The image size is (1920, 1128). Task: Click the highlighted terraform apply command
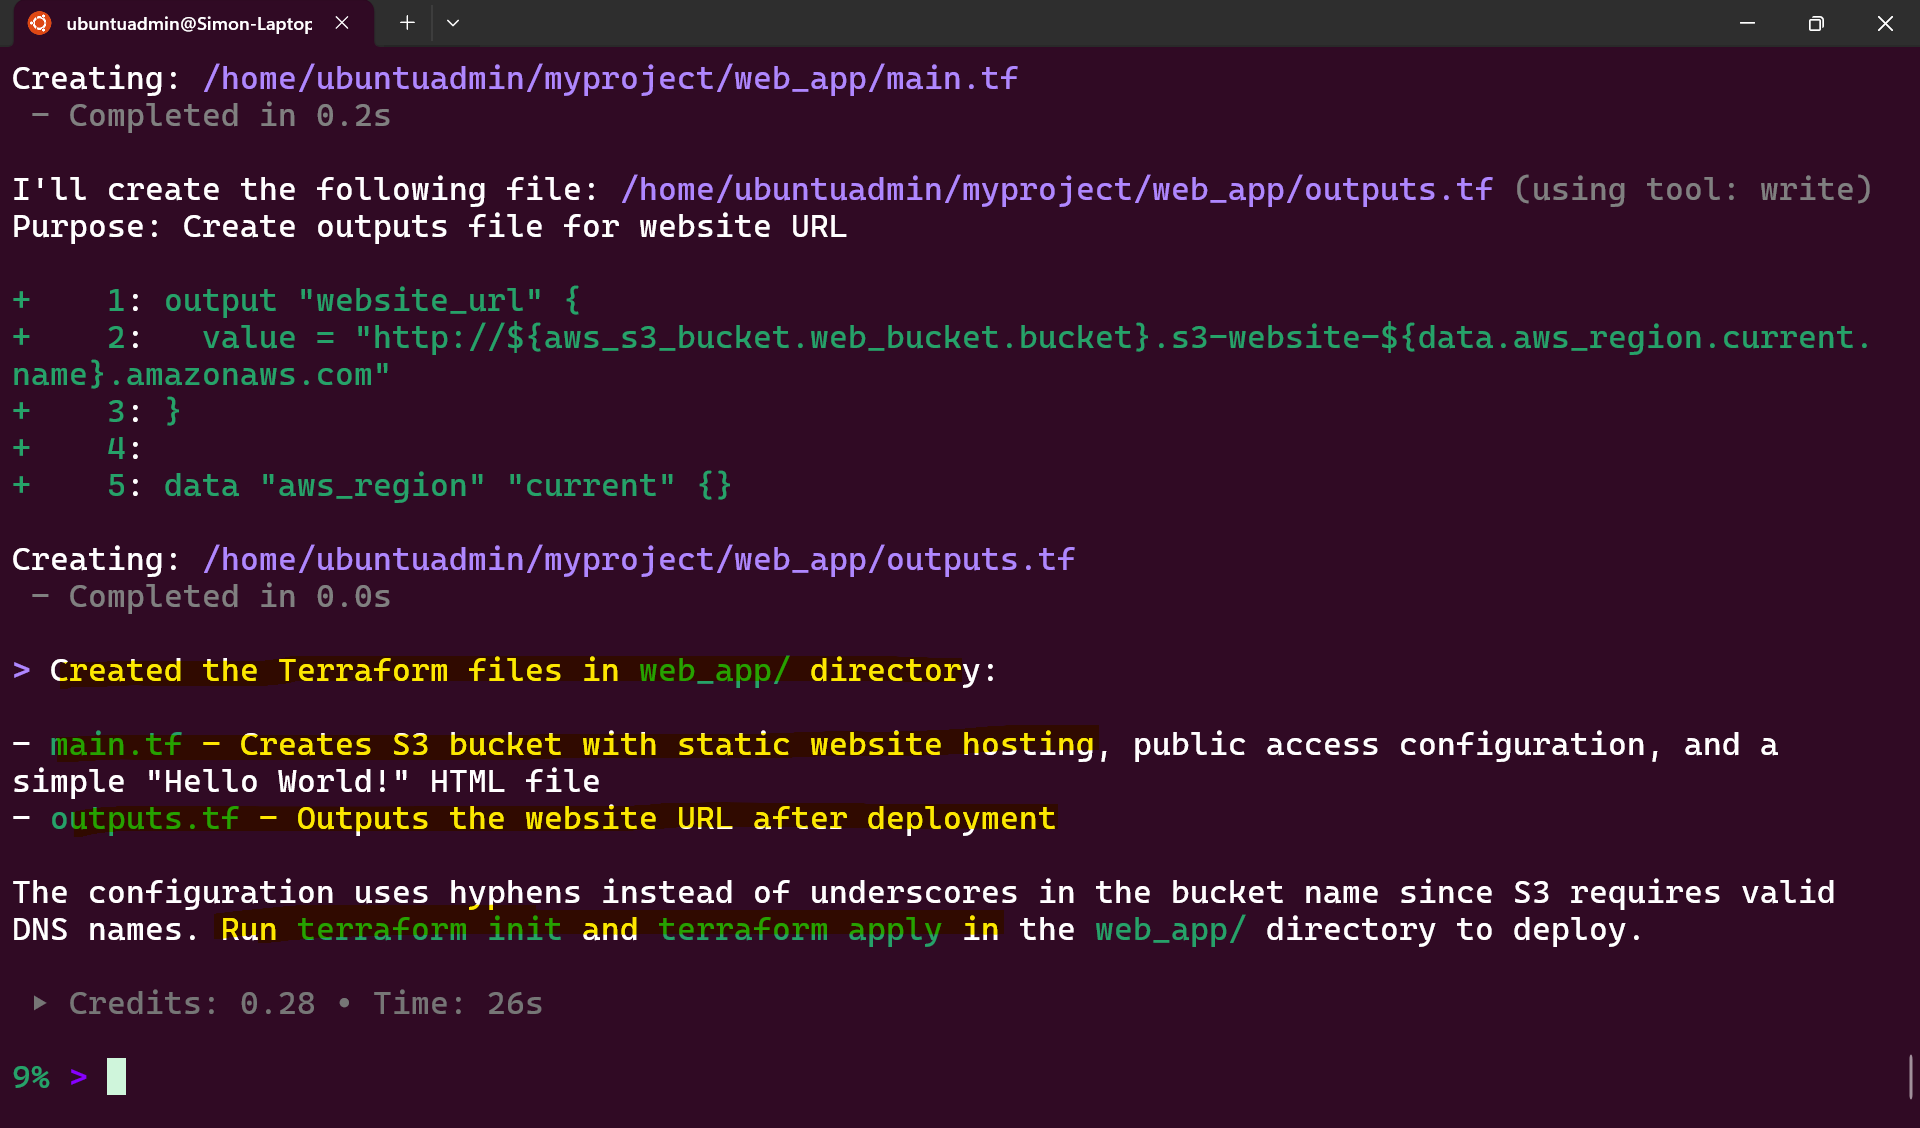800,929
